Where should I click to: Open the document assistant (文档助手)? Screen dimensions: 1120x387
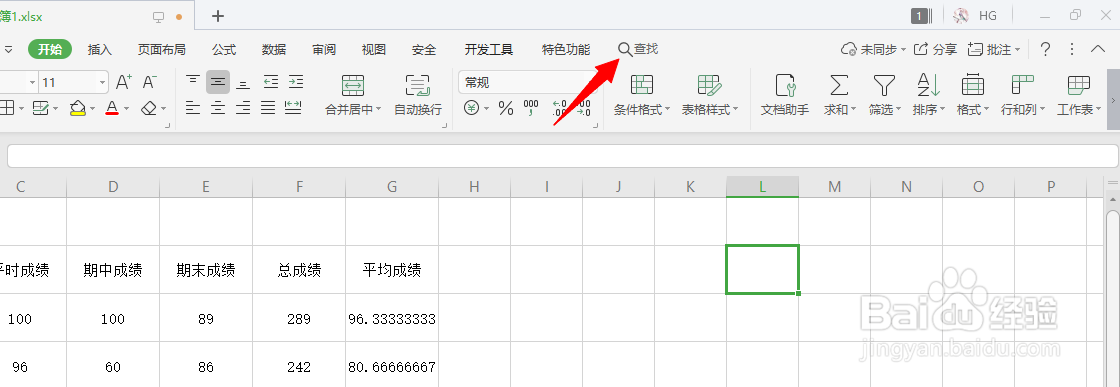pyautogui.click(x=785, y=95)
